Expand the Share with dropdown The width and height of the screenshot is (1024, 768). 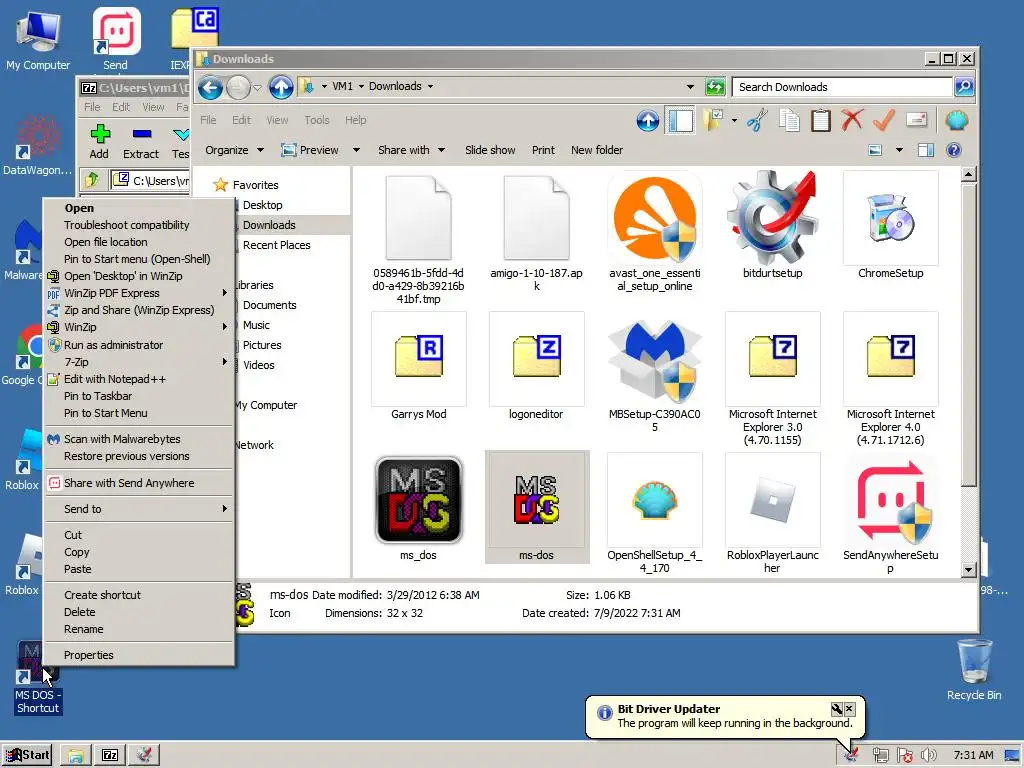coord(411,150)
